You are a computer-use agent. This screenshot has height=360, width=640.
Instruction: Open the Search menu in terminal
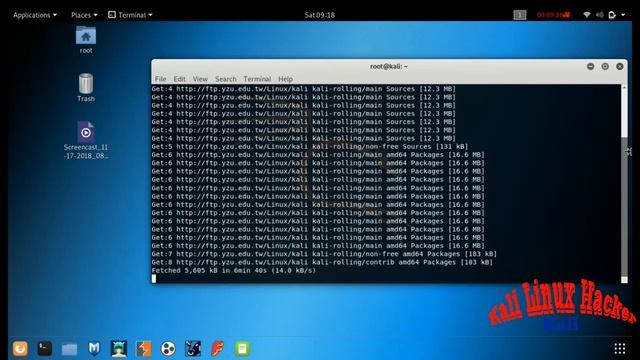pos(226,79)
